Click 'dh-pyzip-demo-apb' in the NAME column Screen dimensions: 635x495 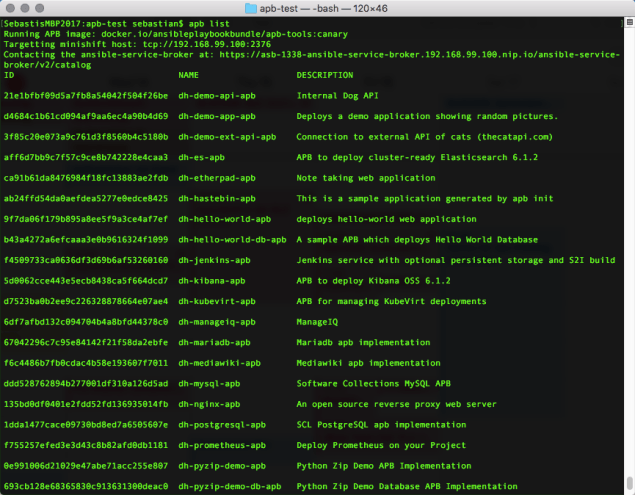pos(222,466)
